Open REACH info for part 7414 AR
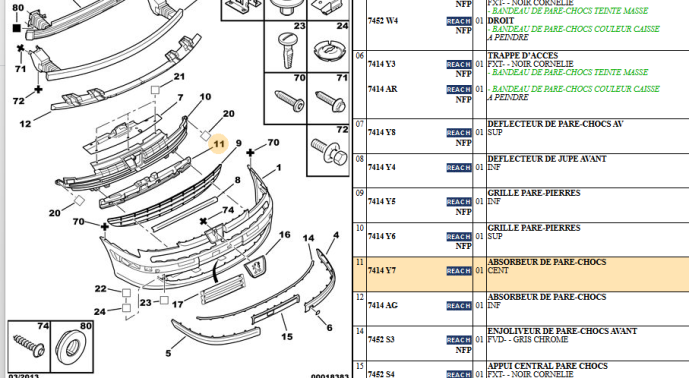This screenshot has height=378, width=689. pyautogui.click(x=459, y=89)
